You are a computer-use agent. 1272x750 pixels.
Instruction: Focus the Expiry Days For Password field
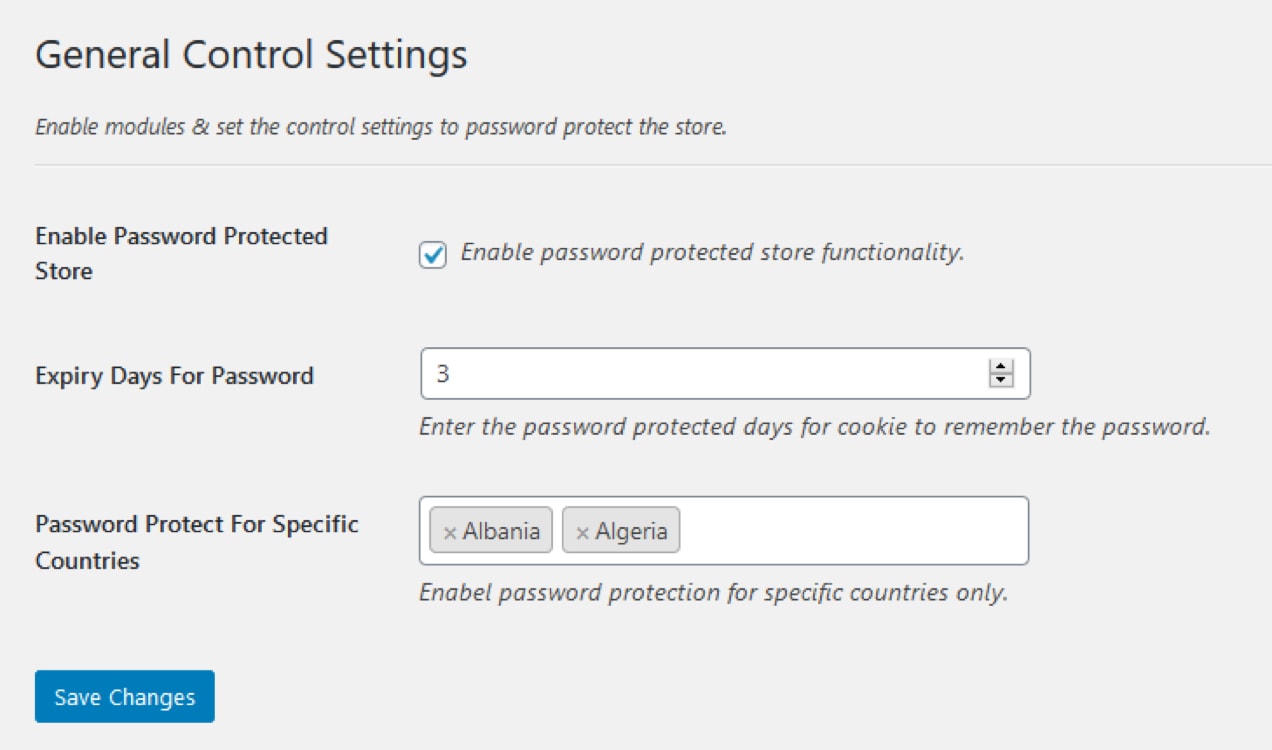700,374
